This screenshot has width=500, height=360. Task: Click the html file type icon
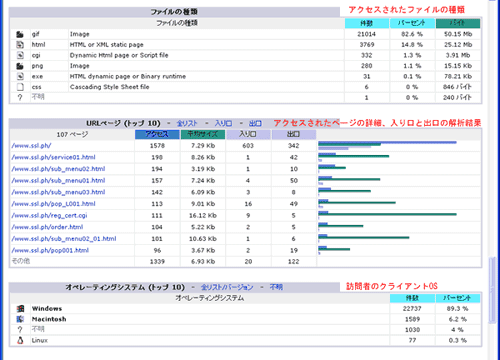point(20,45)
